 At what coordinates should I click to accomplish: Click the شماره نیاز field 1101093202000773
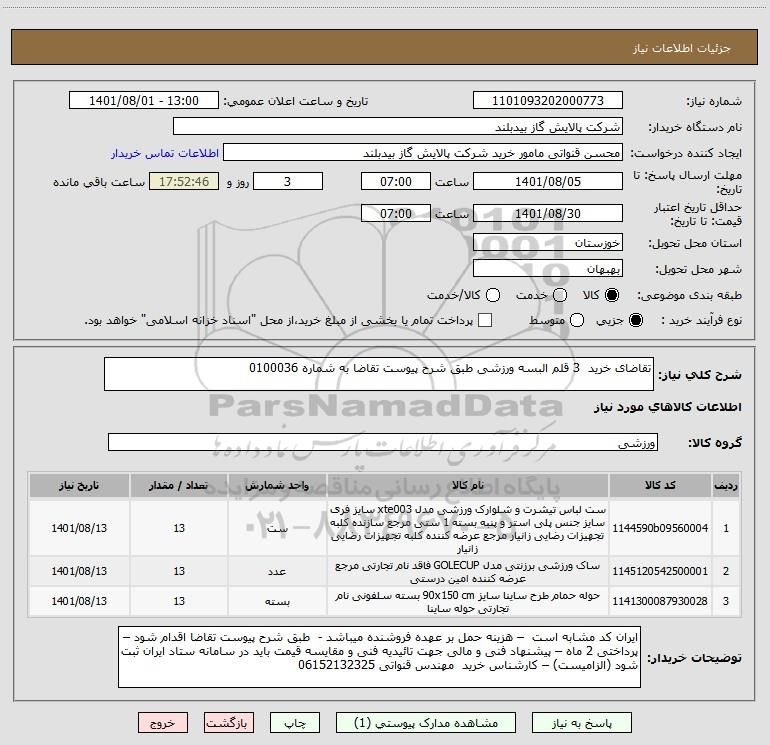click(548, 101)
